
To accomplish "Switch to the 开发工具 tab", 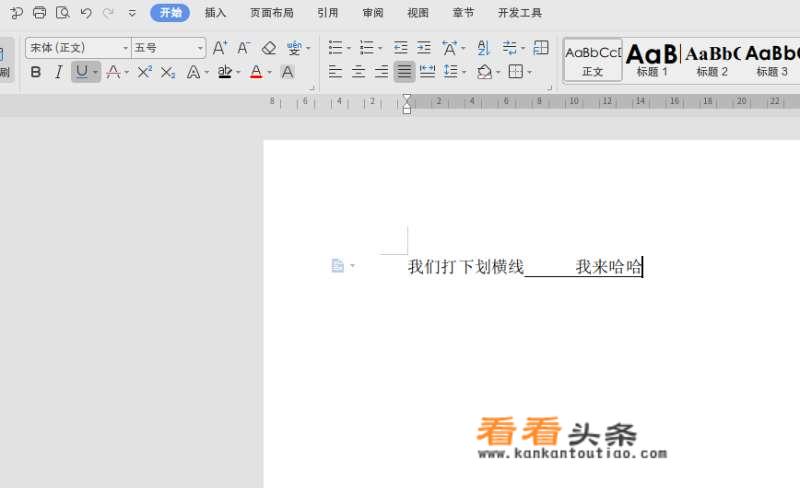I will (520, 13).
